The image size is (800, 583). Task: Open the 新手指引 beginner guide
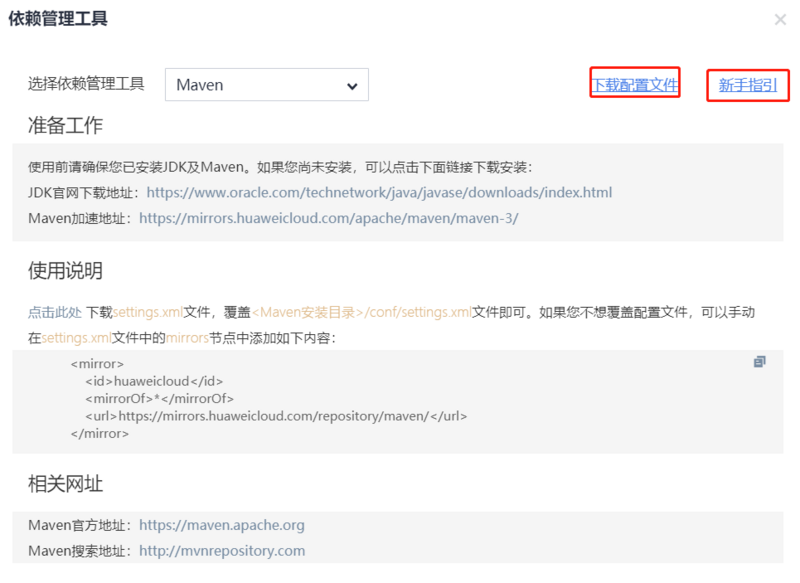(x=749, y=85)
